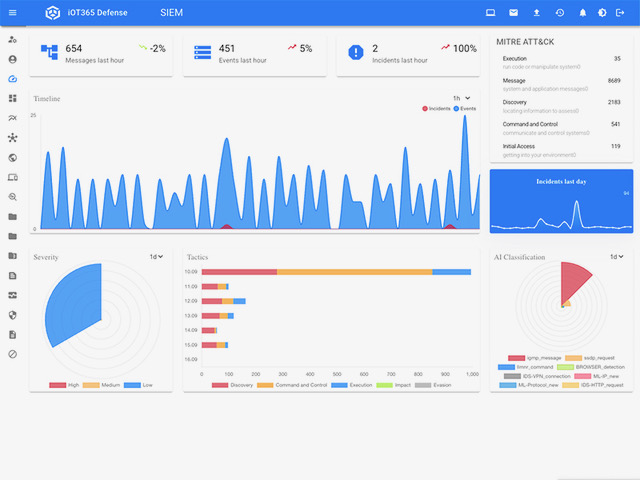Click the upload arrow icon in header
The width and height of the screenshot is (640, 480).
point(536,13)
